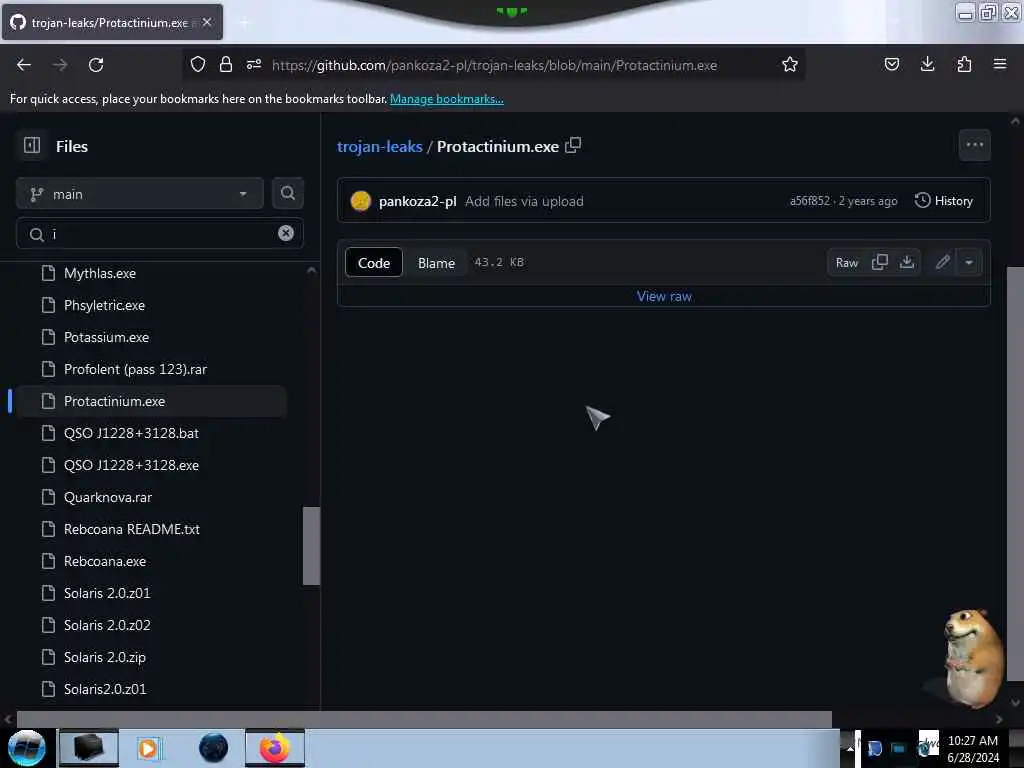Viewport: 1024px width, 768px height.
Task: Open commit a56f852 link
Action: [810, 201]
